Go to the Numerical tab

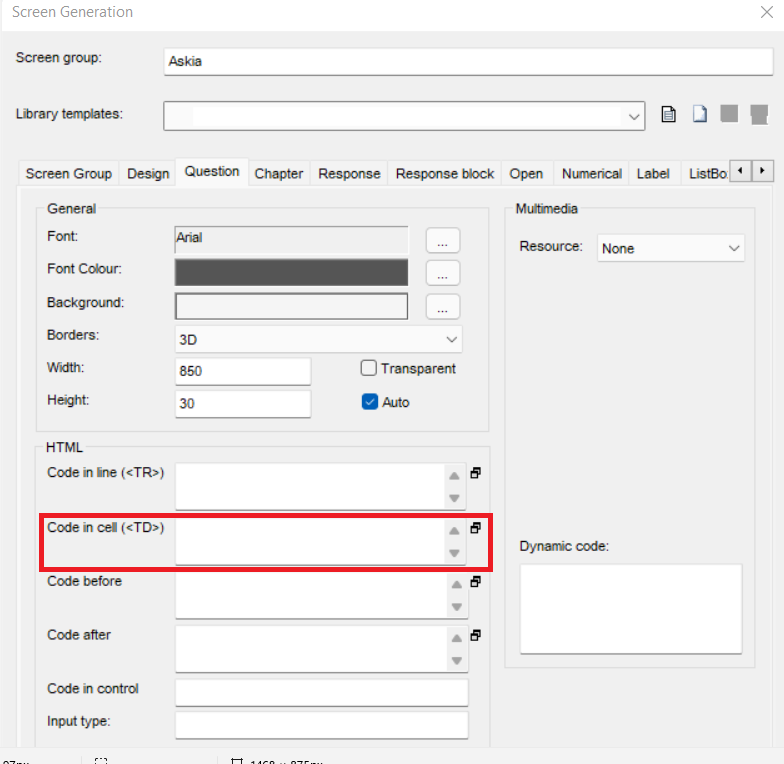click(x=592, y=174)
